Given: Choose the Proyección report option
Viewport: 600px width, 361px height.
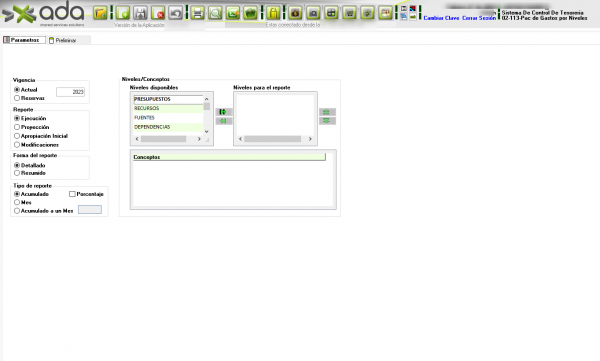Looking at the screenshot, I should [17, 127].
